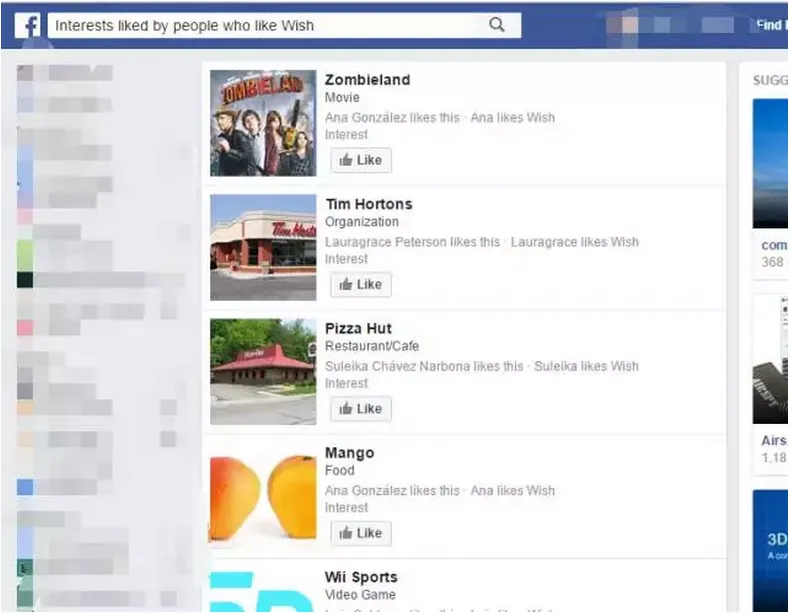Select the 'Movie' category text under Zombieland
This screenshot has height=613, width=790.
coord(342,98)
